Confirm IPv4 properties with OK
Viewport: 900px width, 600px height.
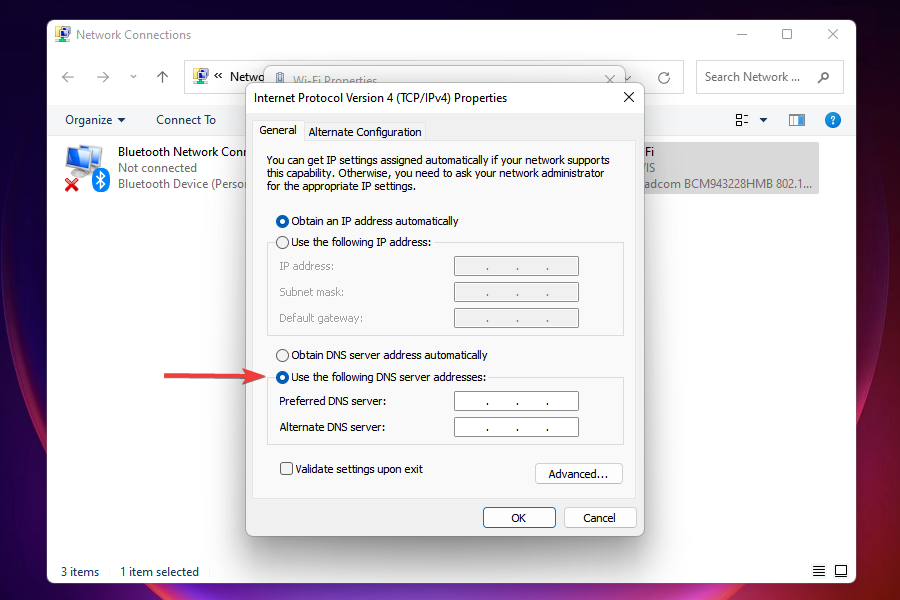point(519,517)
